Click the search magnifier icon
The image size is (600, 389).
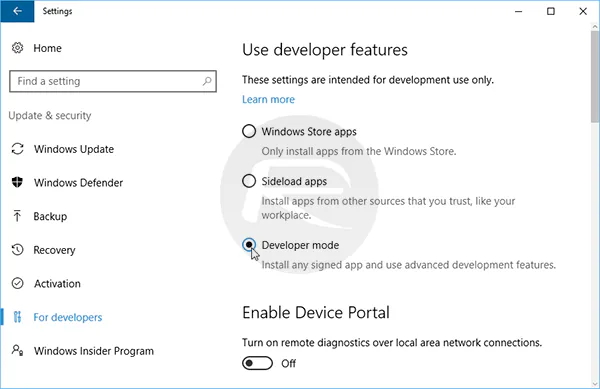point(207,81)
